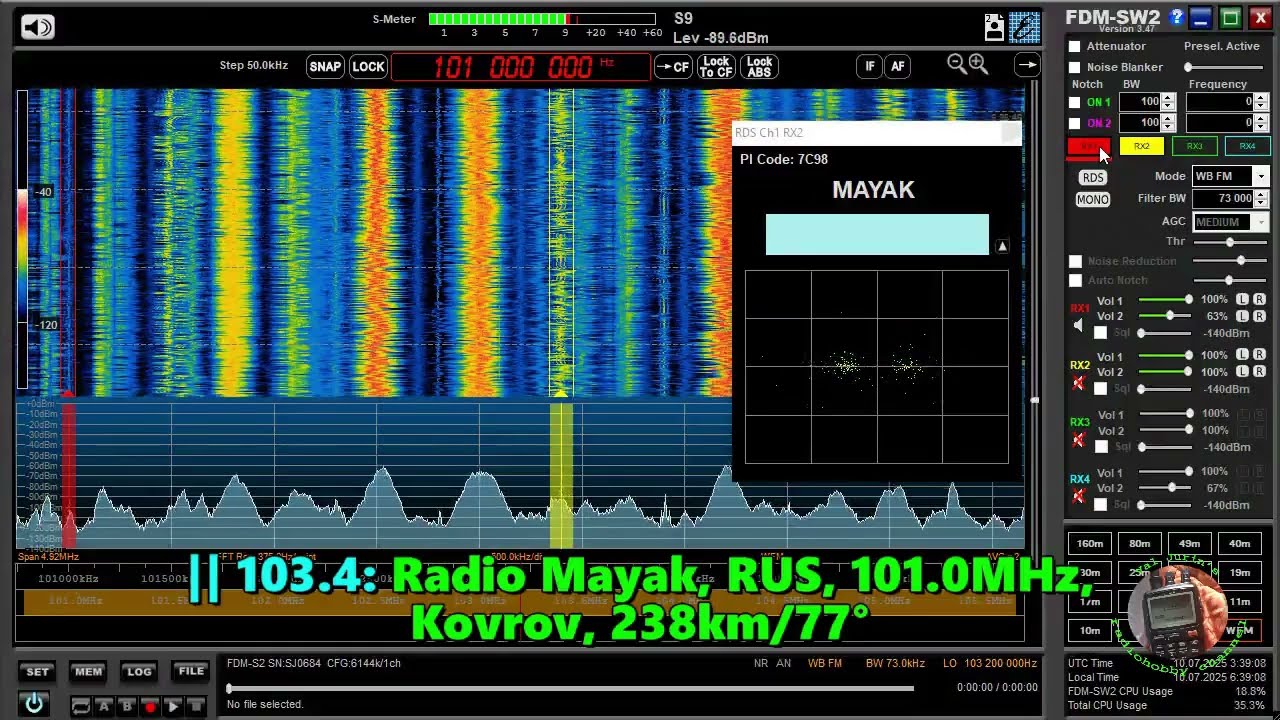The height and width of the screenshot is (720, 1280).
Task: Open the user profile icon
Action: point(994,27)
